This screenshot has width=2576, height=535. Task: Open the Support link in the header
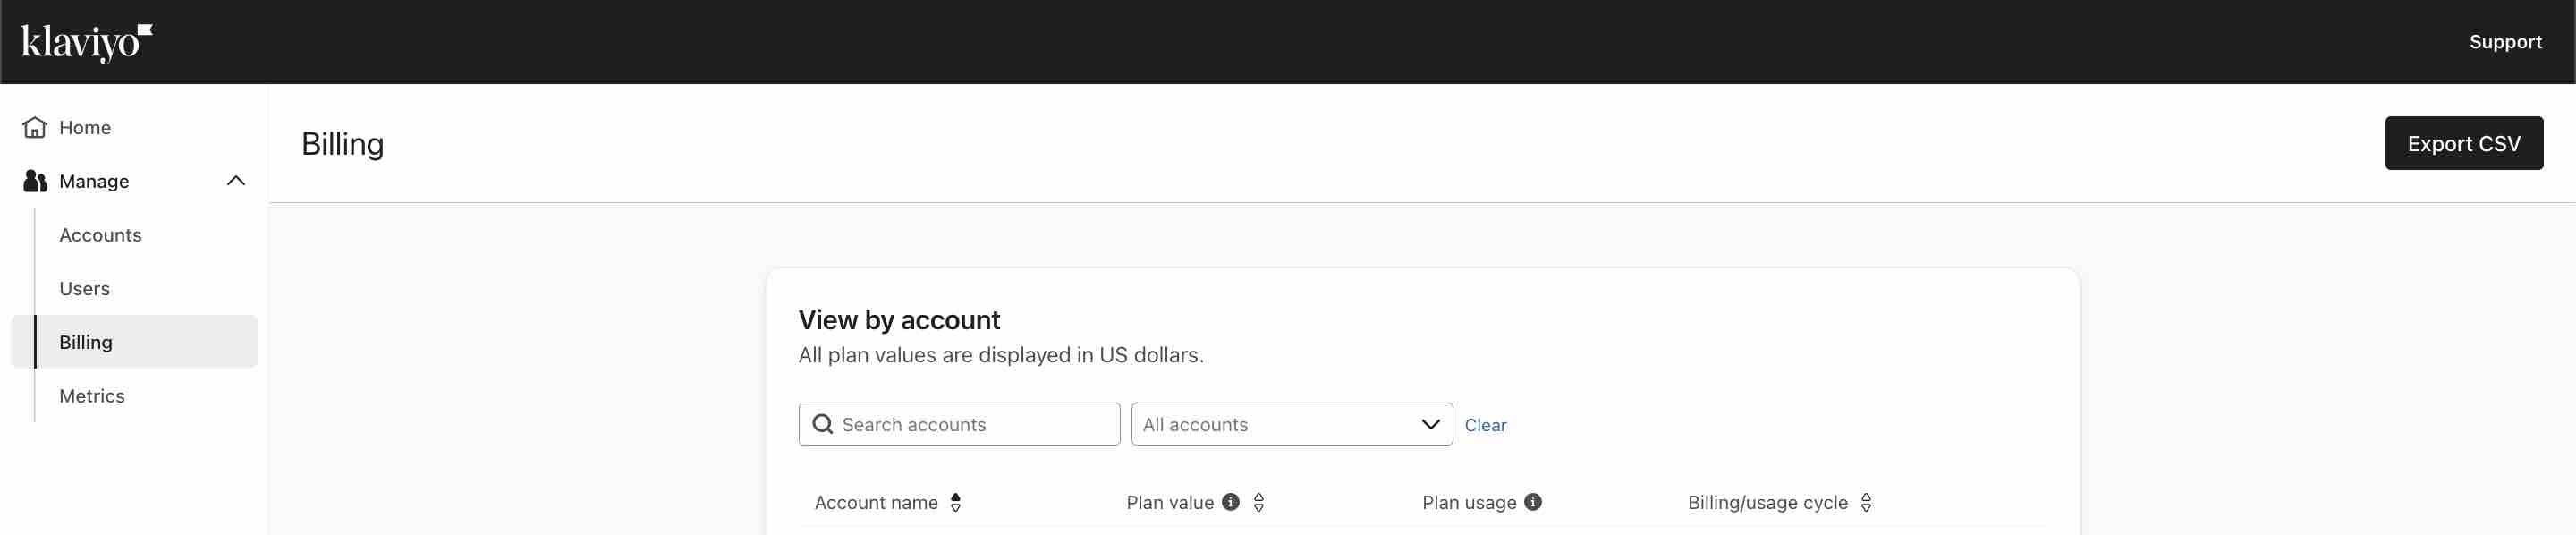(x=2505, y=42)
